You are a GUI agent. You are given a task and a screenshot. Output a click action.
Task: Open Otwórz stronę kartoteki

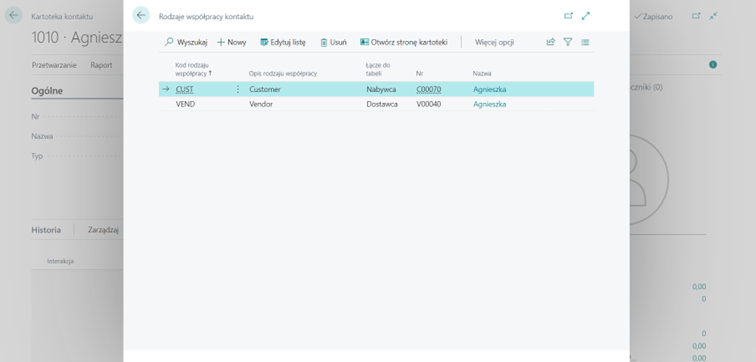(x=404, y=42)
